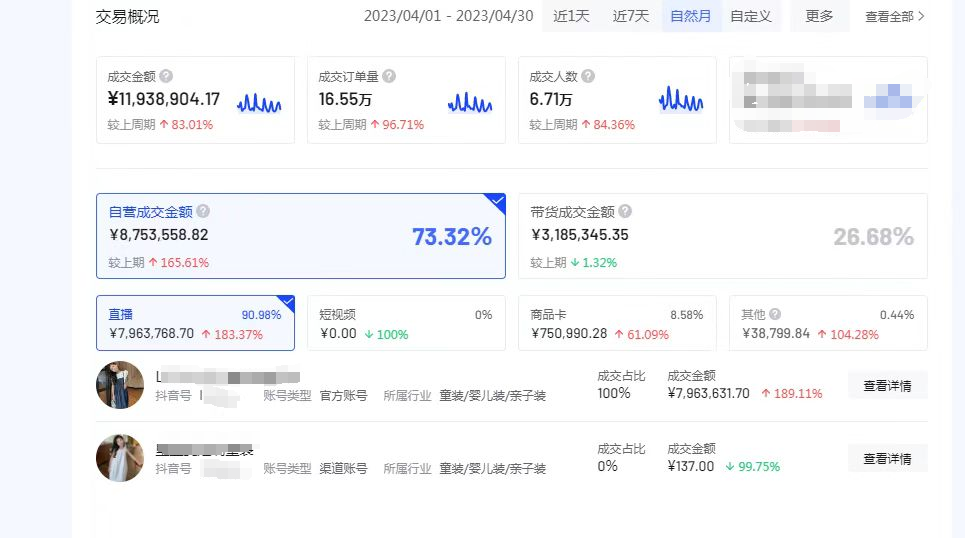
Task: Select the 近1天 time range tab
Action: coord(571,16)
